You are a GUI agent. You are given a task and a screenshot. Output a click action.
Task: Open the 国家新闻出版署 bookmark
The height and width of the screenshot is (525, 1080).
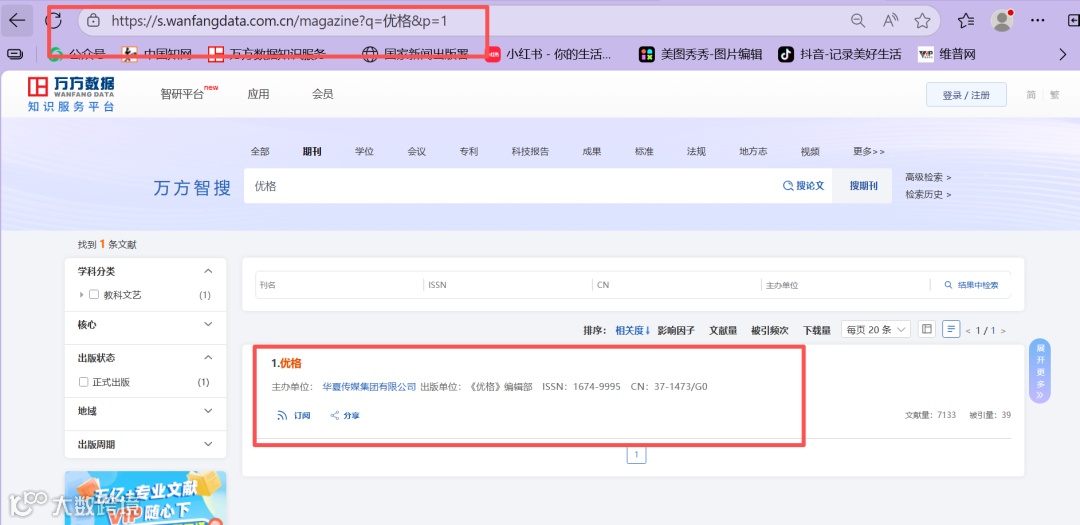pos(416,54)
